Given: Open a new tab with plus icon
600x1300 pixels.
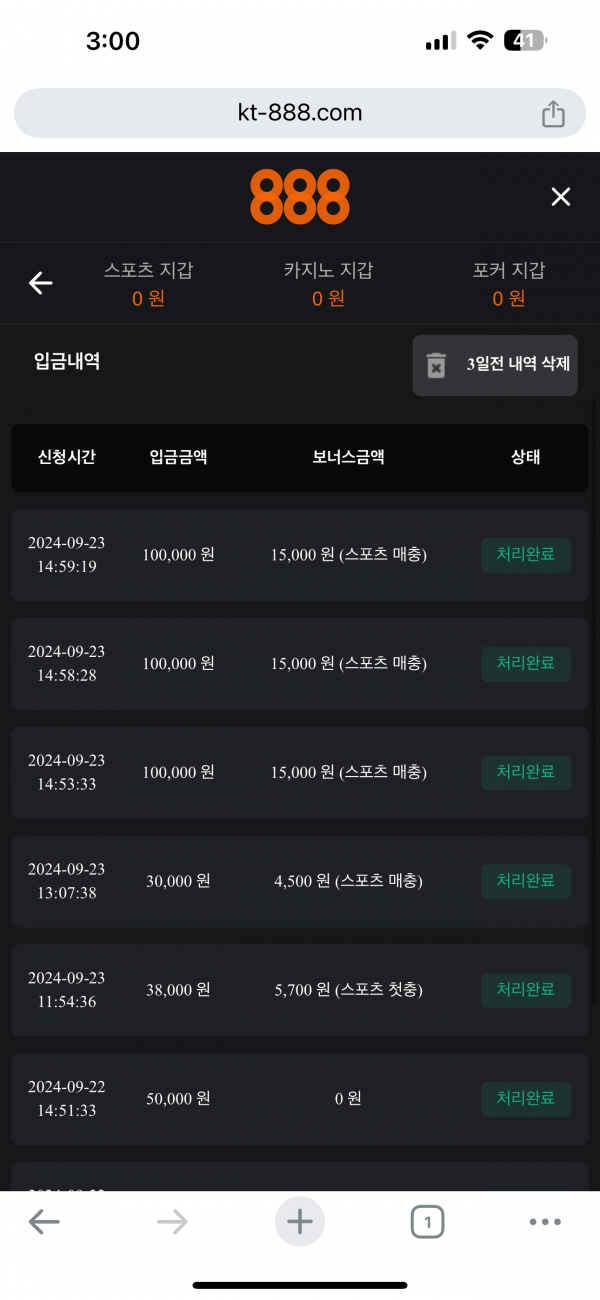Looking at the screenshot, I should [x=300, y=1221].
